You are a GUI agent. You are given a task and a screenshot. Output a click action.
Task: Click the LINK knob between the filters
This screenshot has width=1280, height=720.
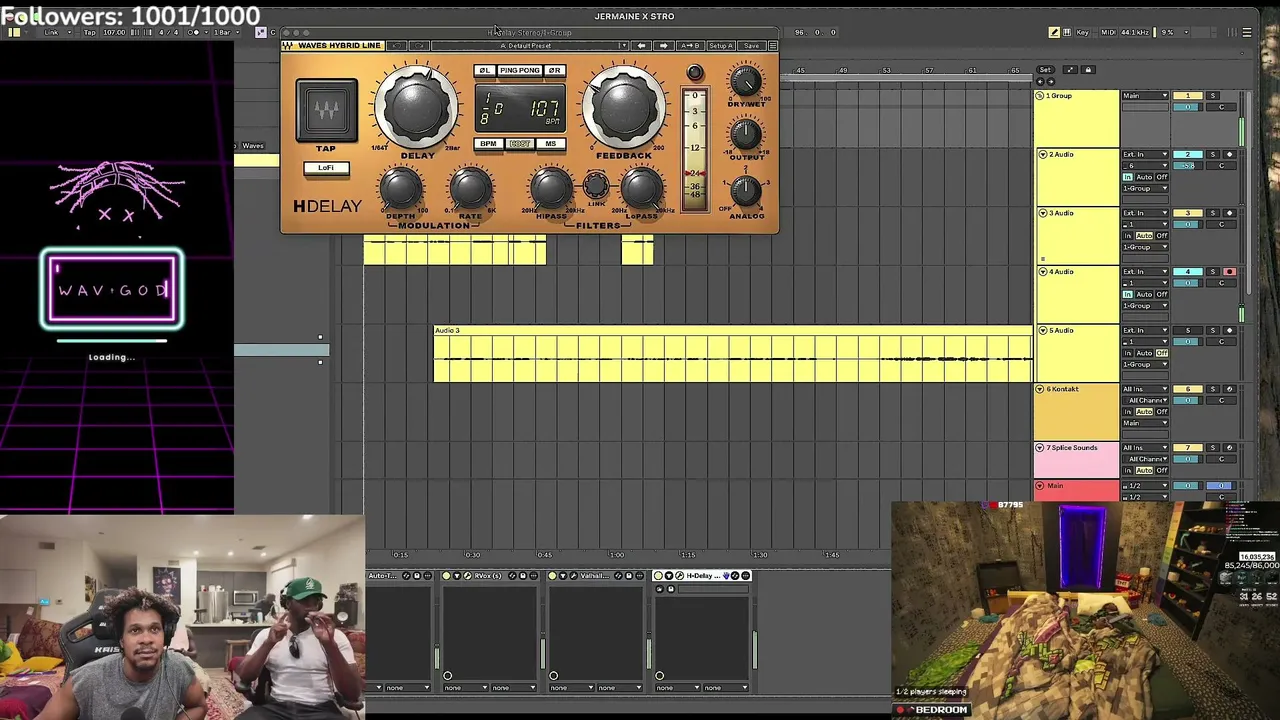596,184
